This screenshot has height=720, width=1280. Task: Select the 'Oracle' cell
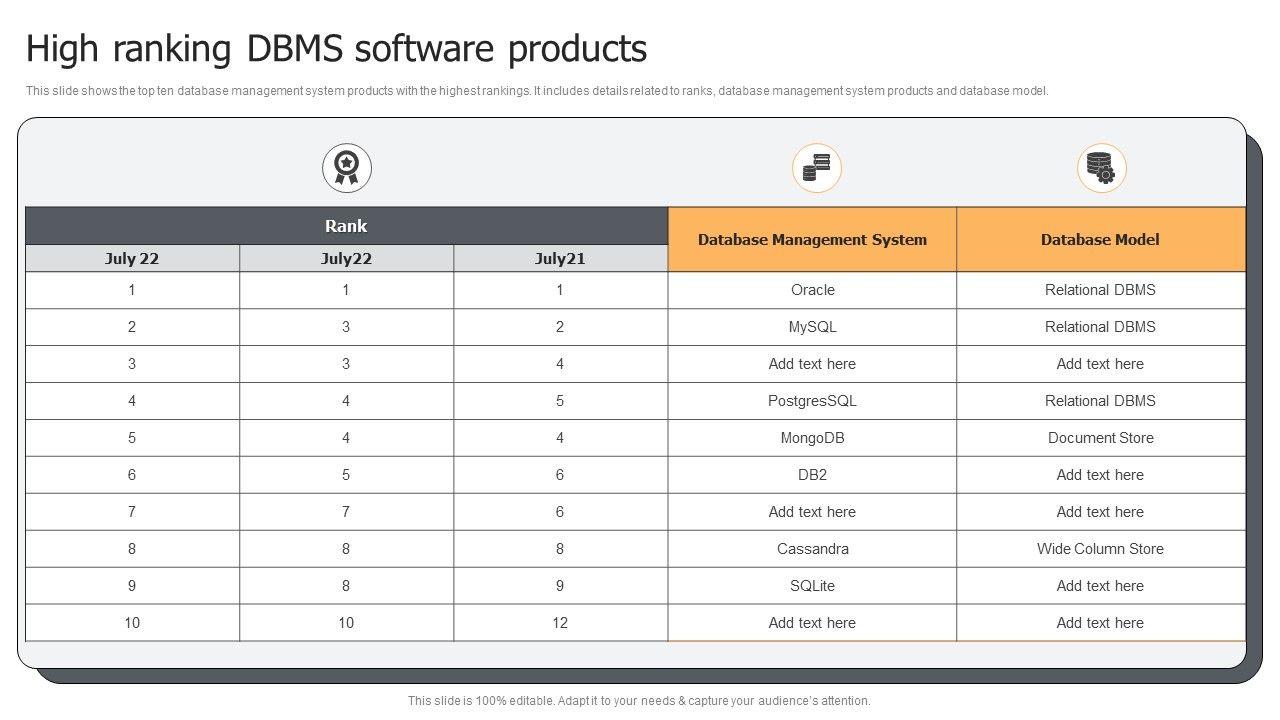812,290
